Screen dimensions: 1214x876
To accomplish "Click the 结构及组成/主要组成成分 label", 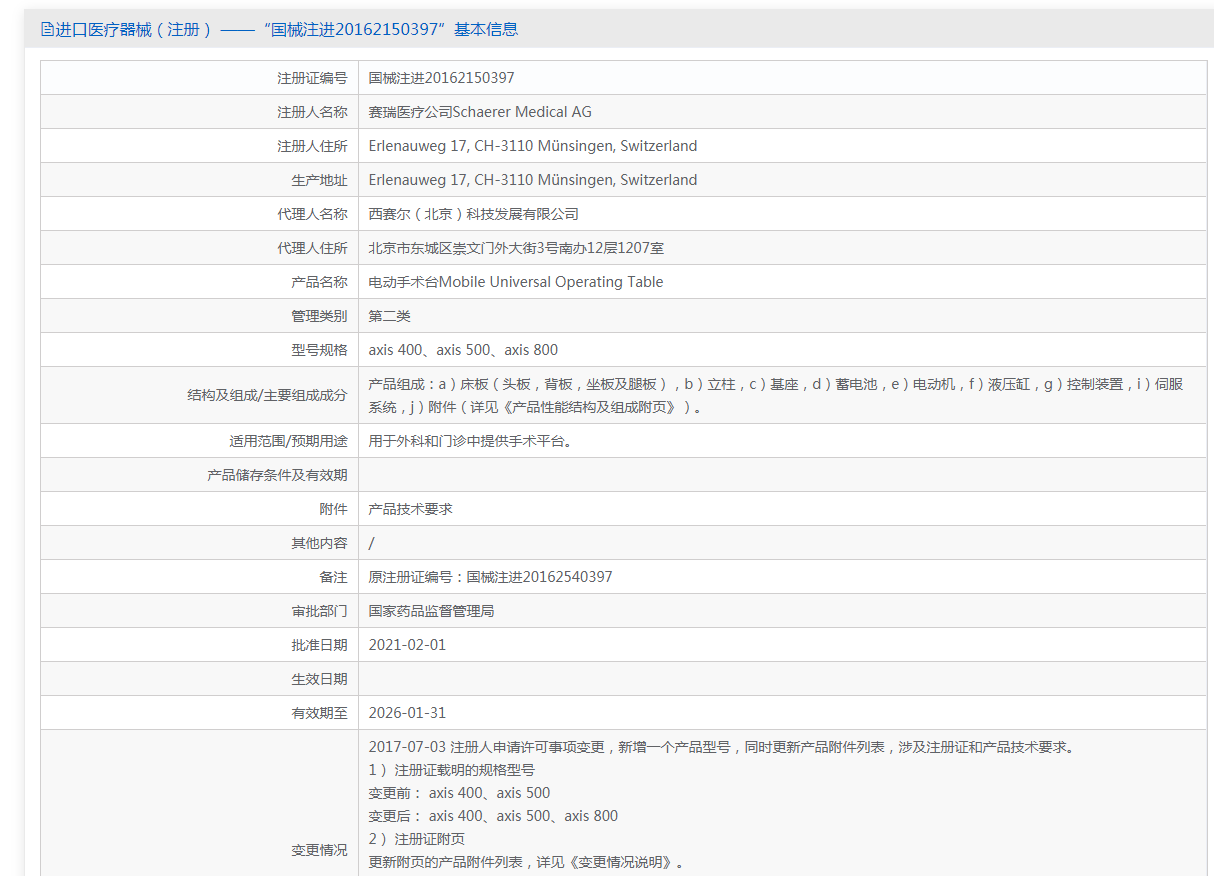I will [267, 395].
